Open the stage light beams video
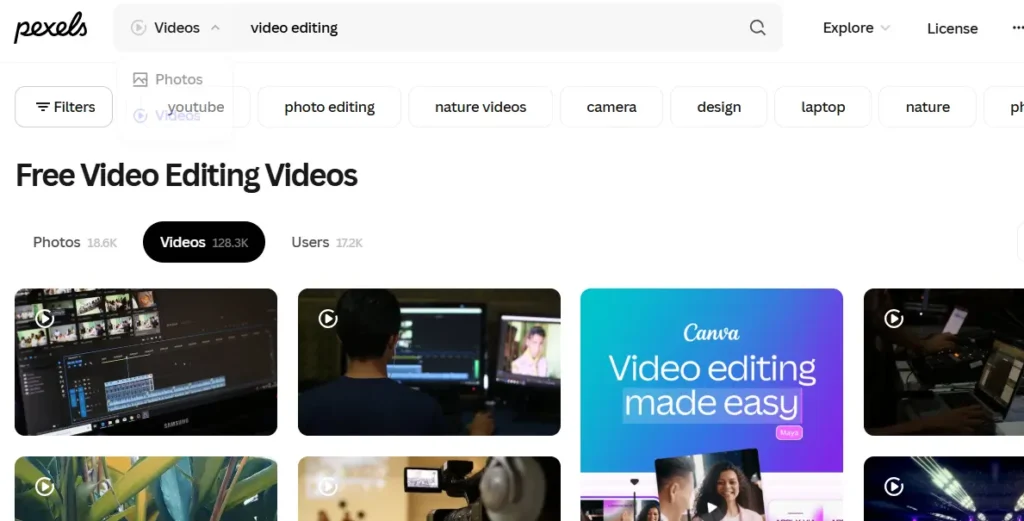1024x521 pixels. click(x=944, y=488)
